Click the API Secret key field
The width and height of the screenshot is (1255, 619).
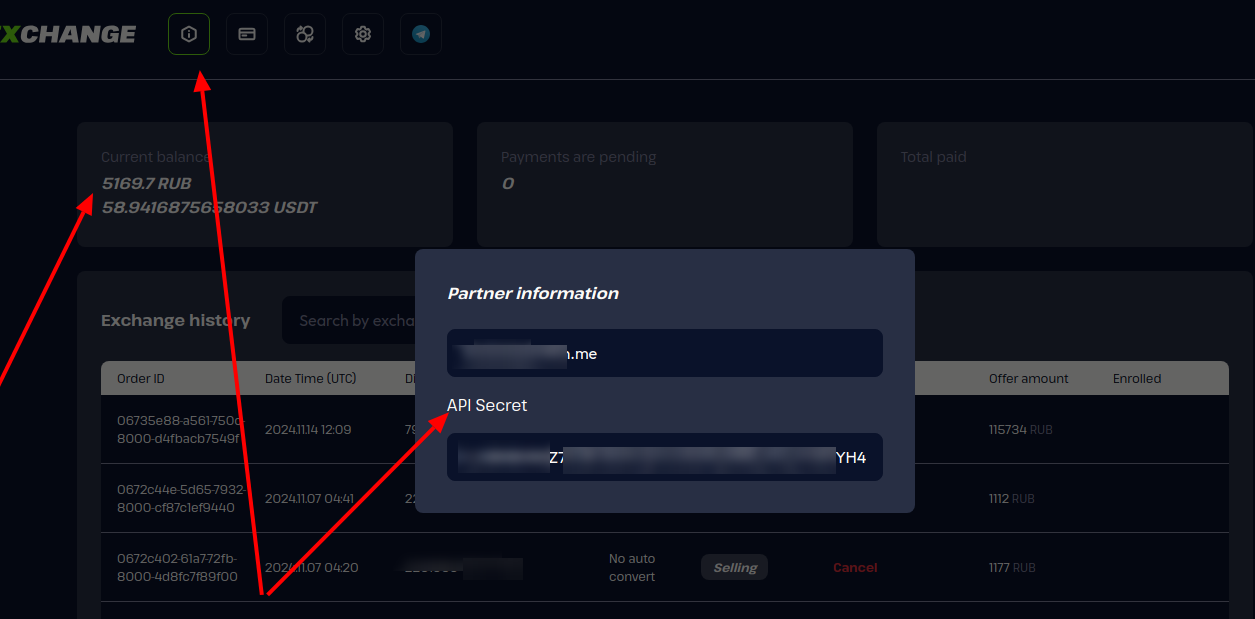click(664, 457)
